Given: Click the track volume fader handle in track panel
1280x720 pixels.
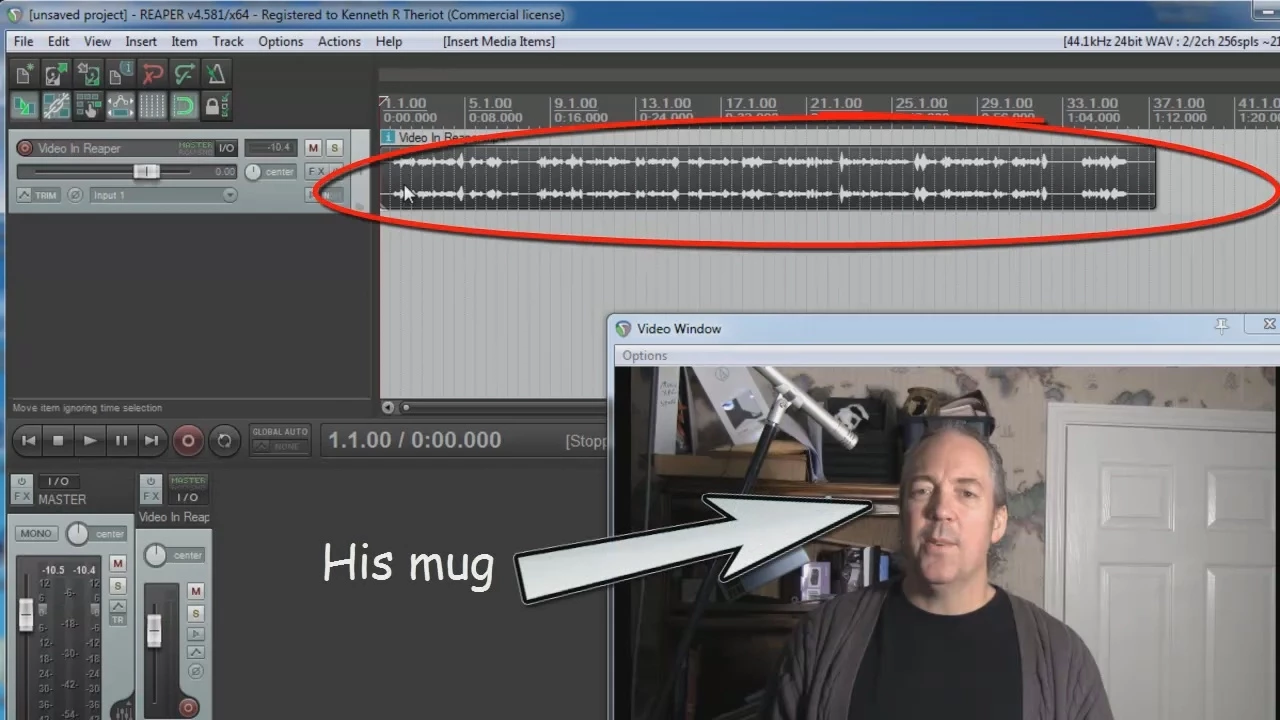Looking at the screenshot, I should pos(146,172).
